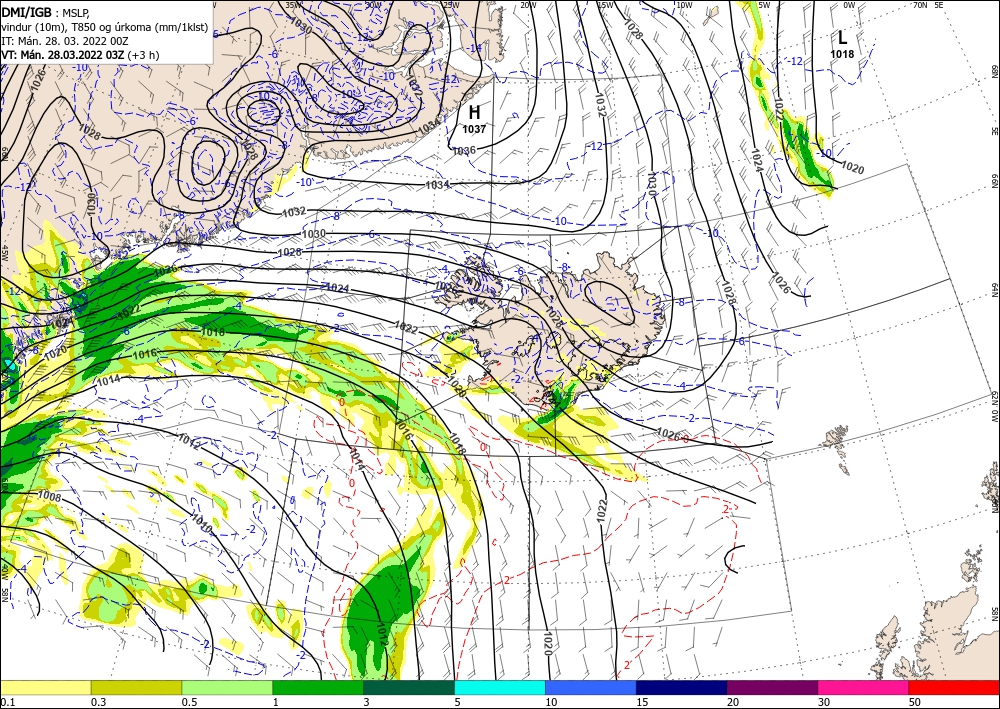Click the pale yellow 0.1 precipitation legend swatch
Image resolution: width=1000 pixels, height=709 pixels.
pos(45,687)
